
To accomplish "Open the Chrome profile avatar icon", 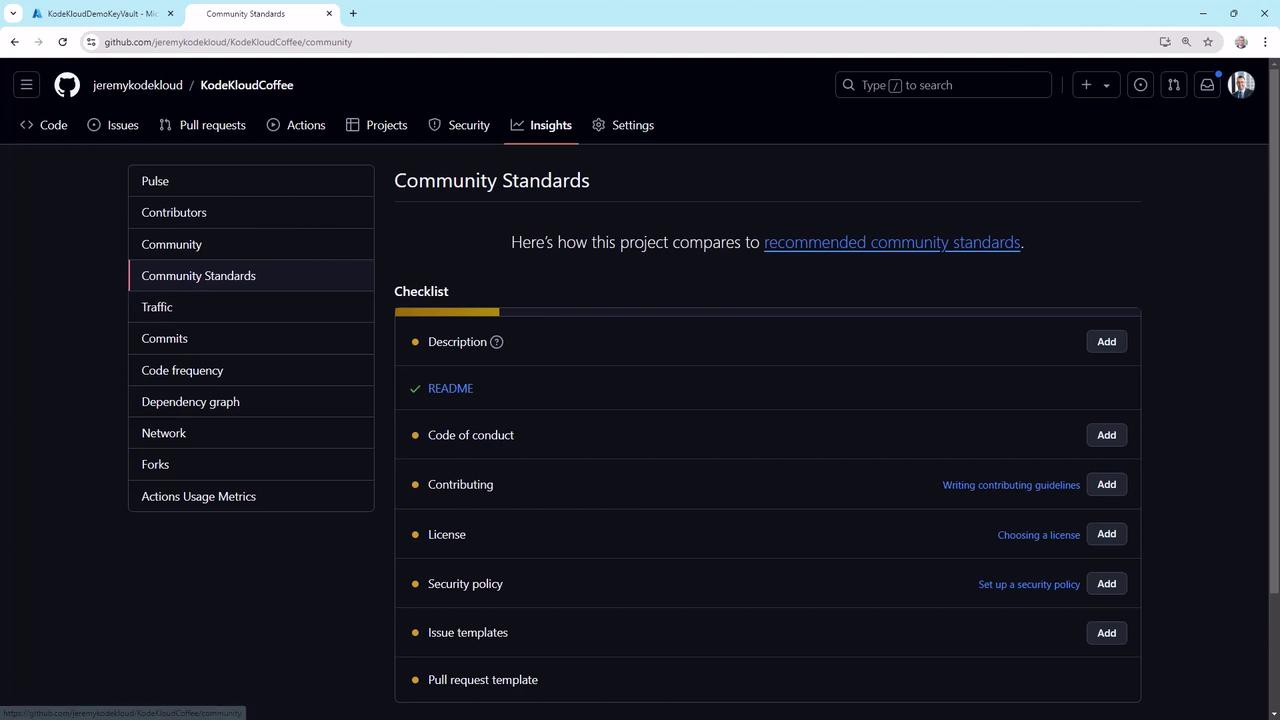I will coord(1241,42).
